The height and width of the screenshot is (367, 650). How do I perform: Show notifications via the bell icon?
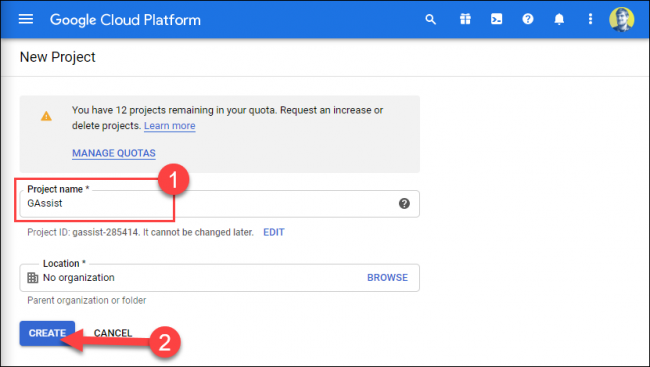point(559,19)
